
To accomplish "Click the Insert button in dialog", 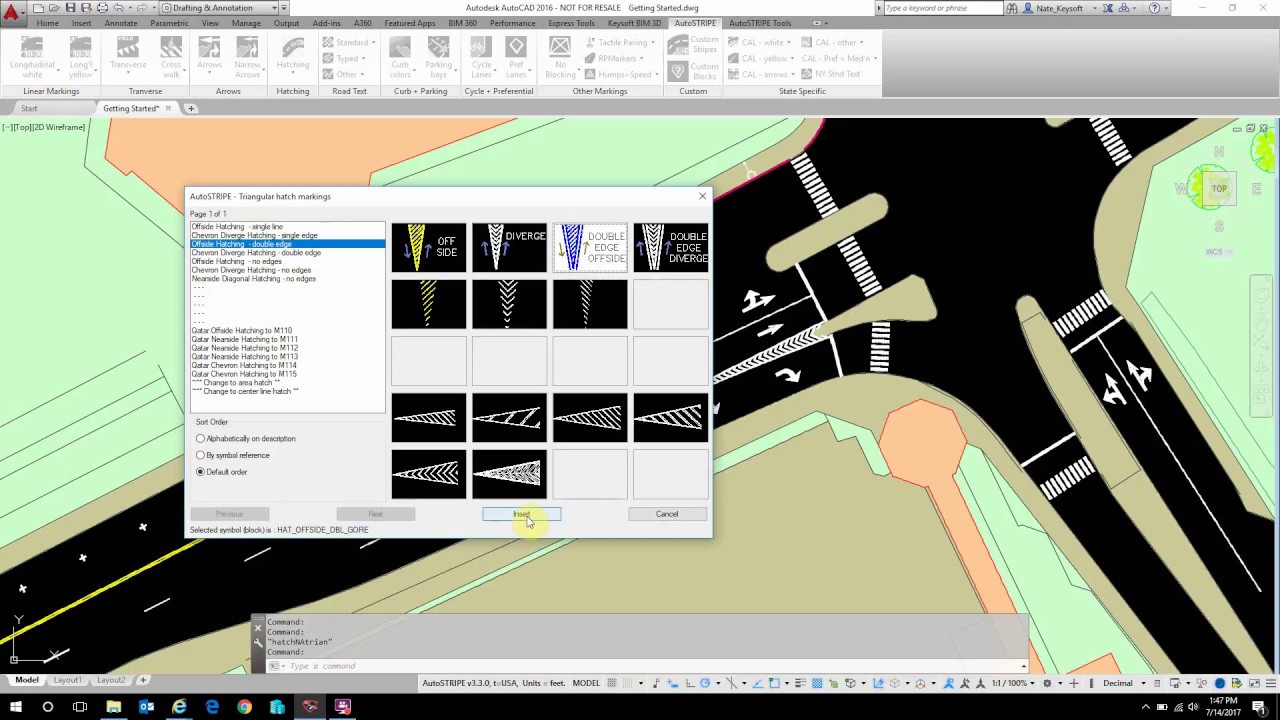I will (x=522, y=514).
